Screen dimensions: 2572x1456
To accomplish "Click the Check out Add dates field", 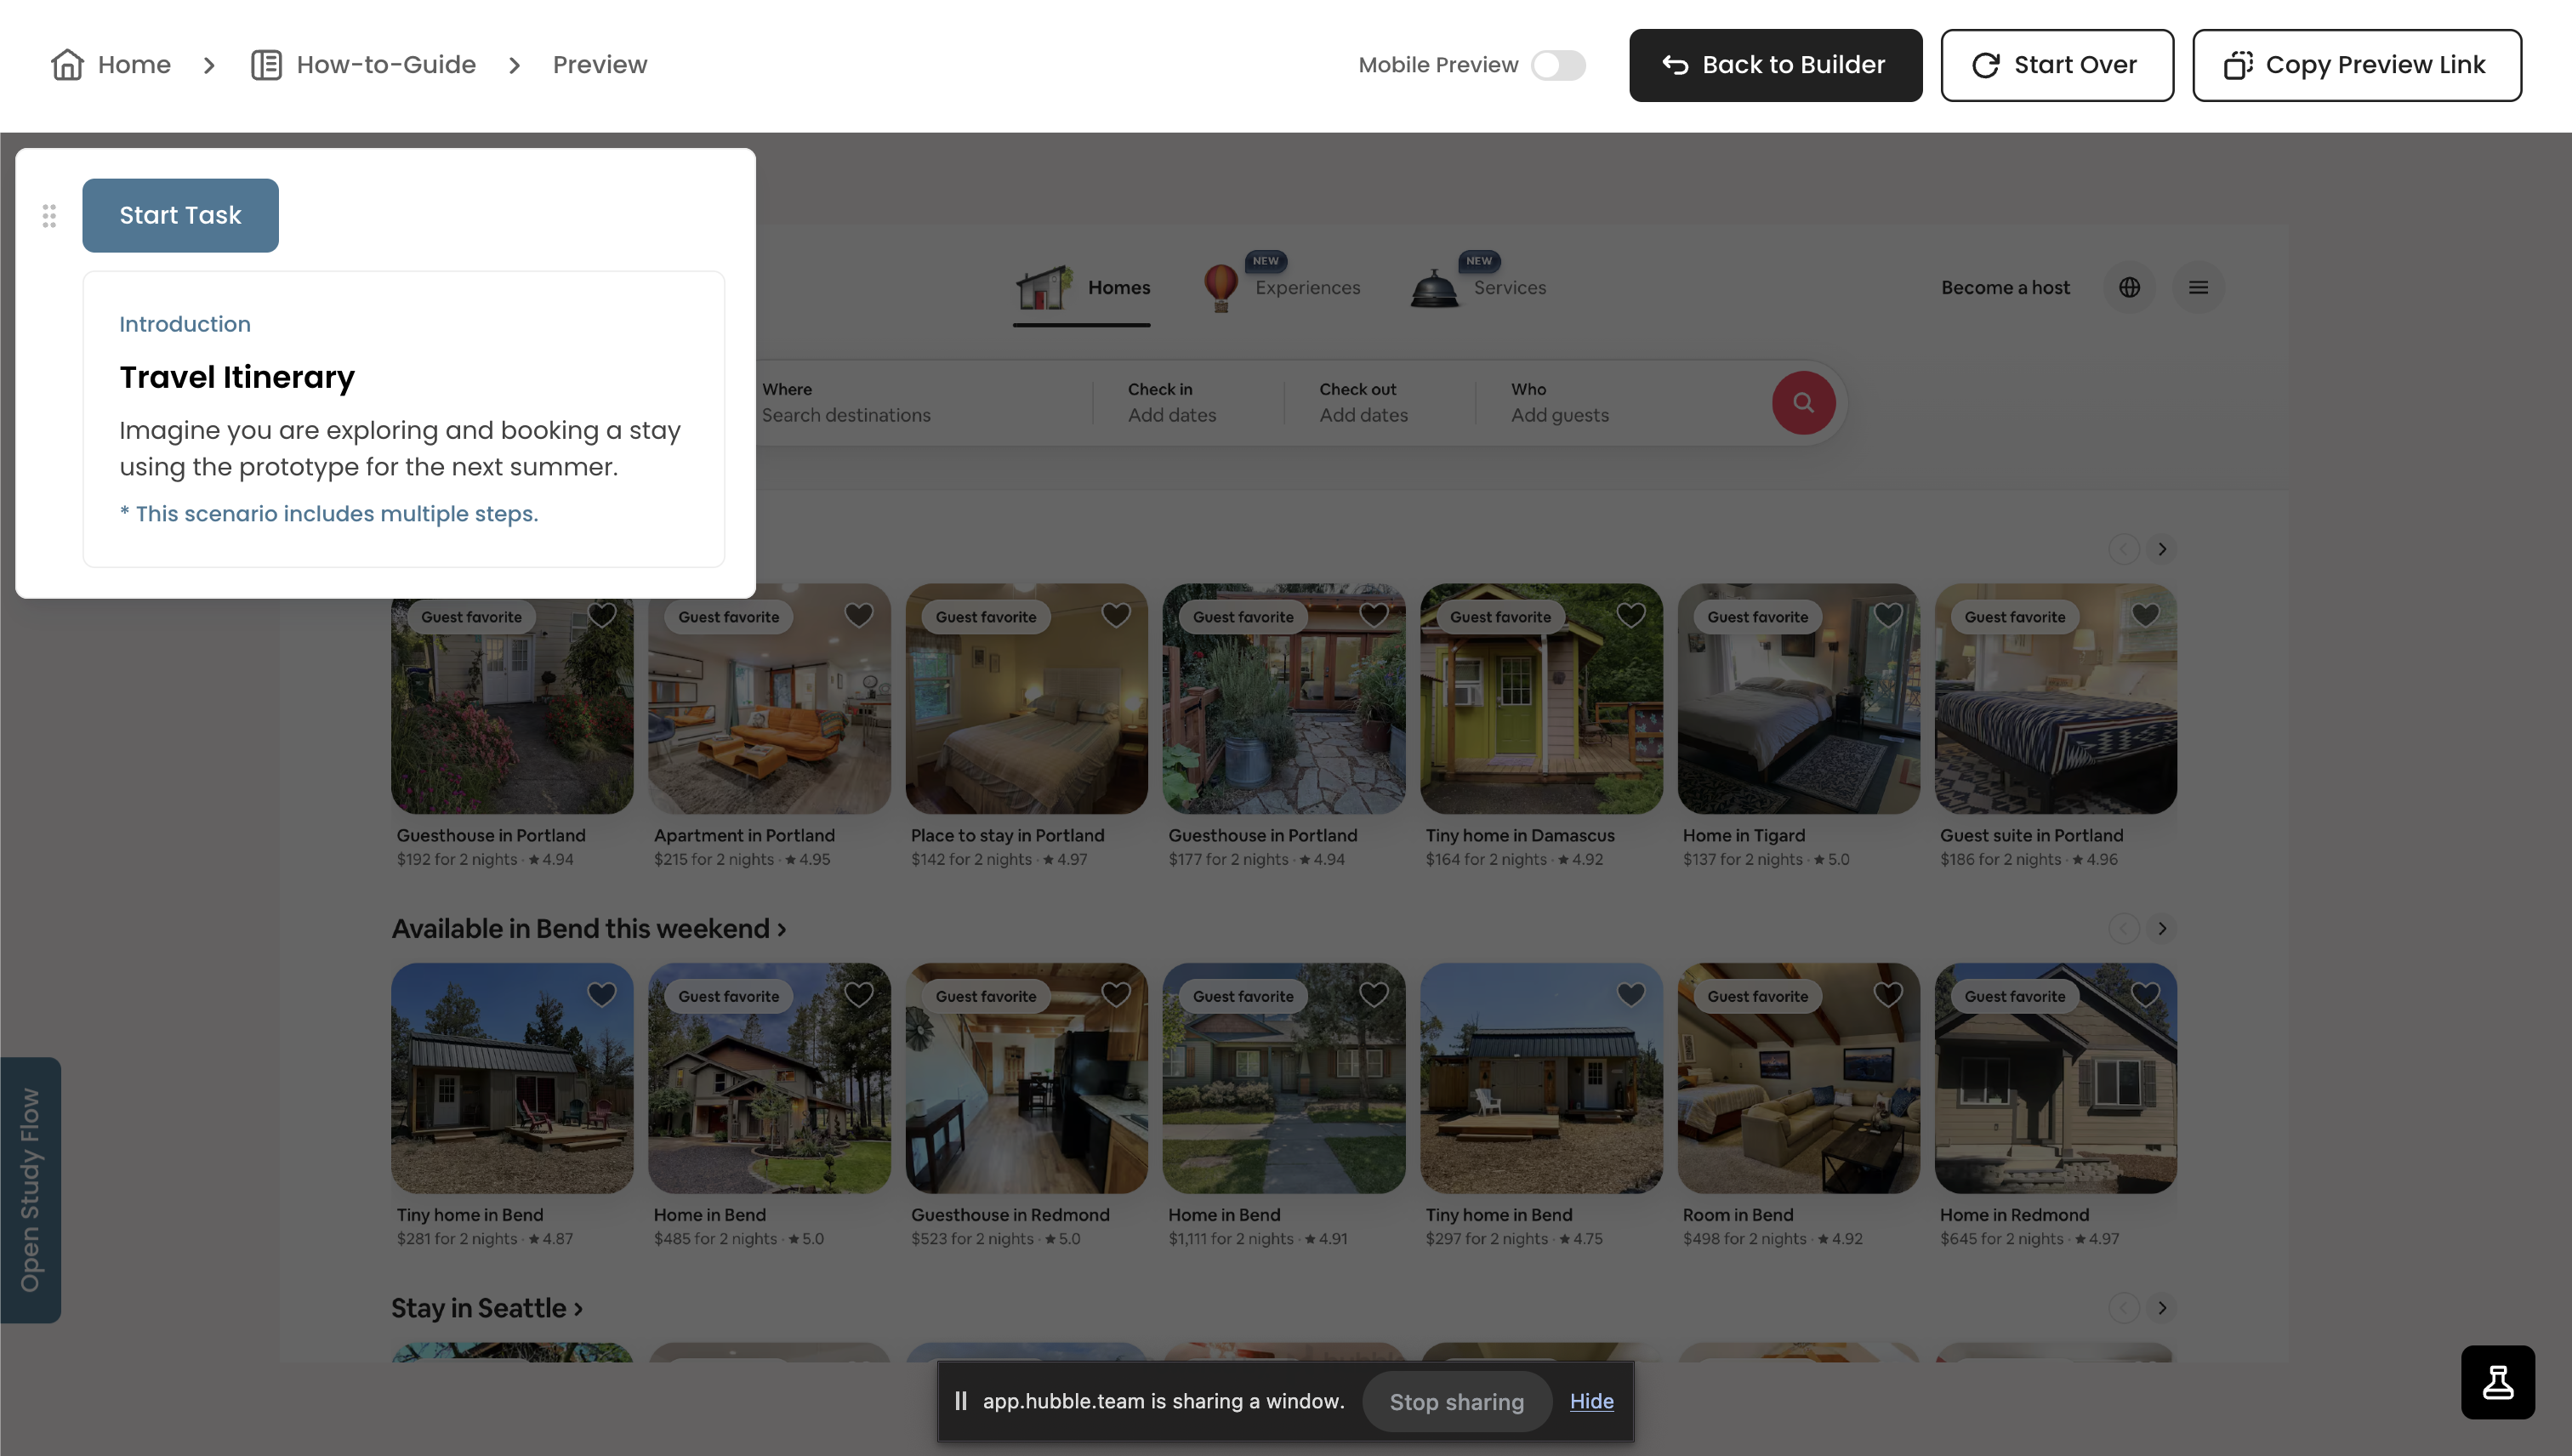I will (x=1379, y=403).
